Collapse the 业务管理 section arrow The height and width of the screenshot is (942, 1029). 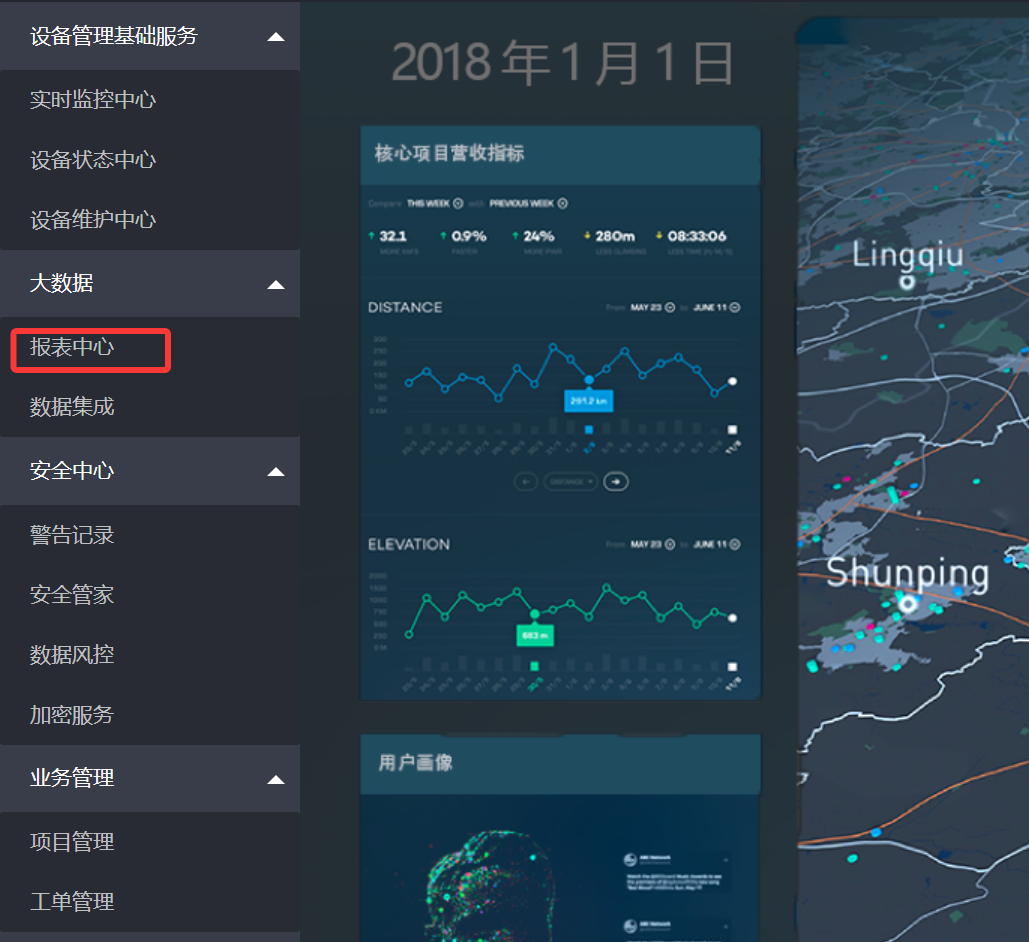pyautogui.click(x=276, y=779)
